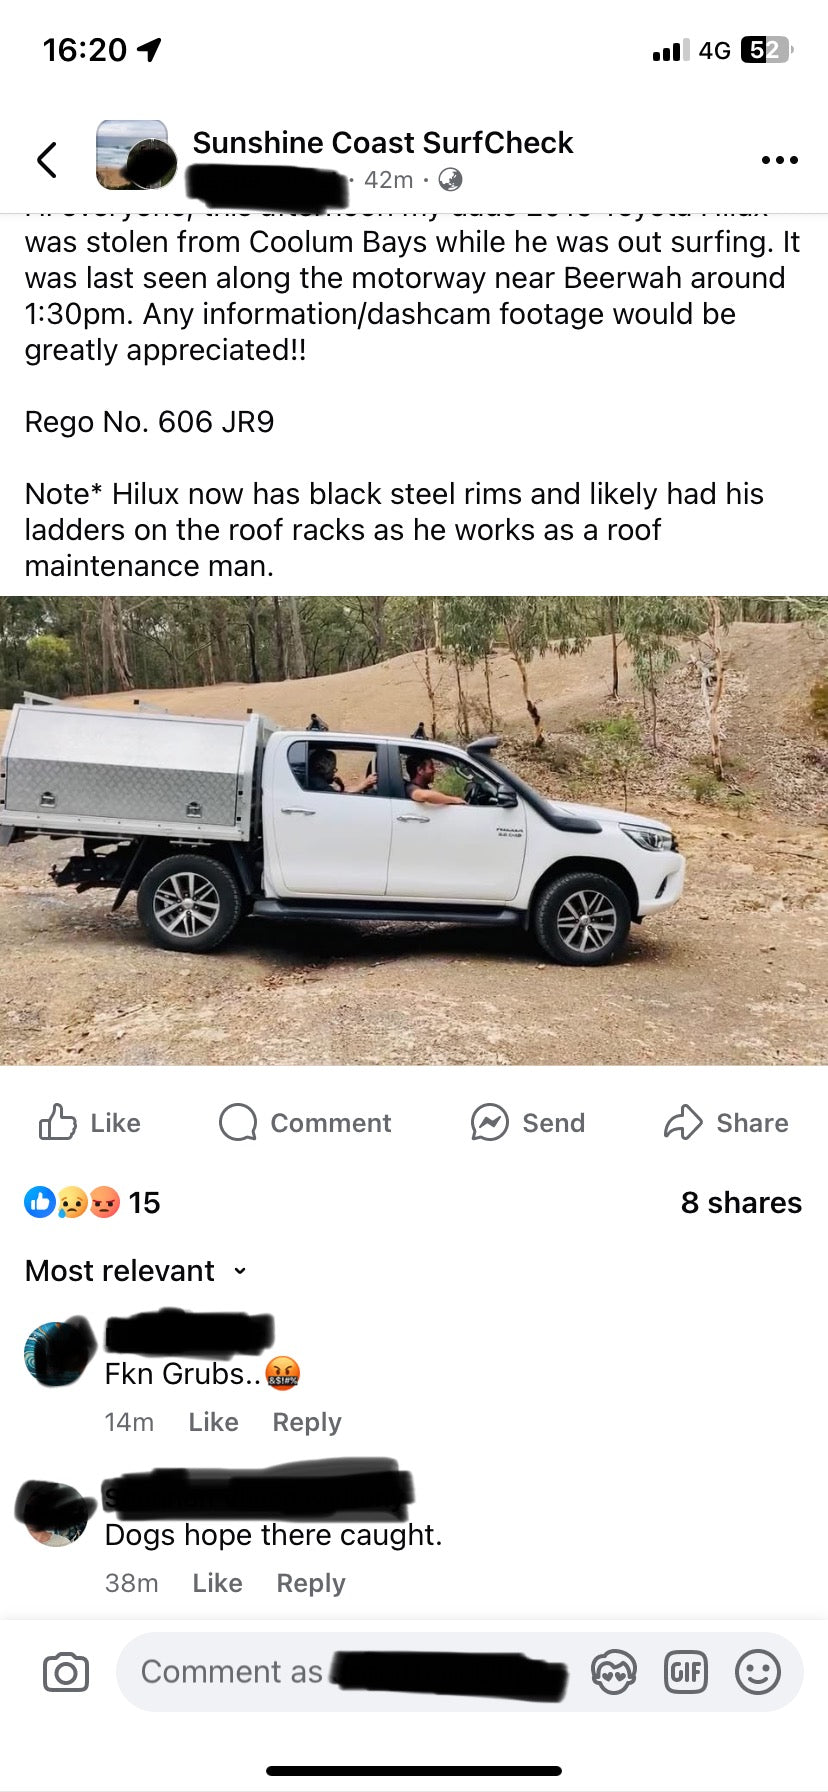Send post via Messenger icon
Screen dimensions: 828x1792
(x=528, y=1123)
